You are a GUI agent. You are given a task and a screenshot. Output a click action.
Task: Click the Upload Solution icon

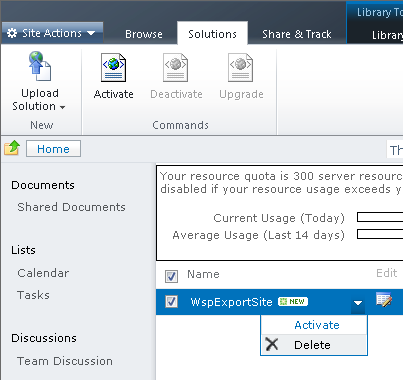pos(40,66)
